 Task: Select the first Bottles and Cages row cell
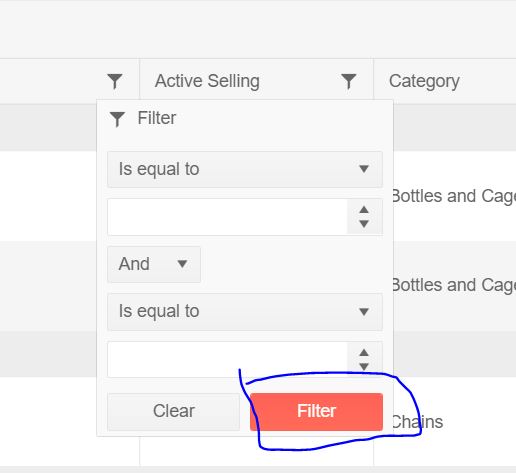pyautogui.click(x=454, y=196)
